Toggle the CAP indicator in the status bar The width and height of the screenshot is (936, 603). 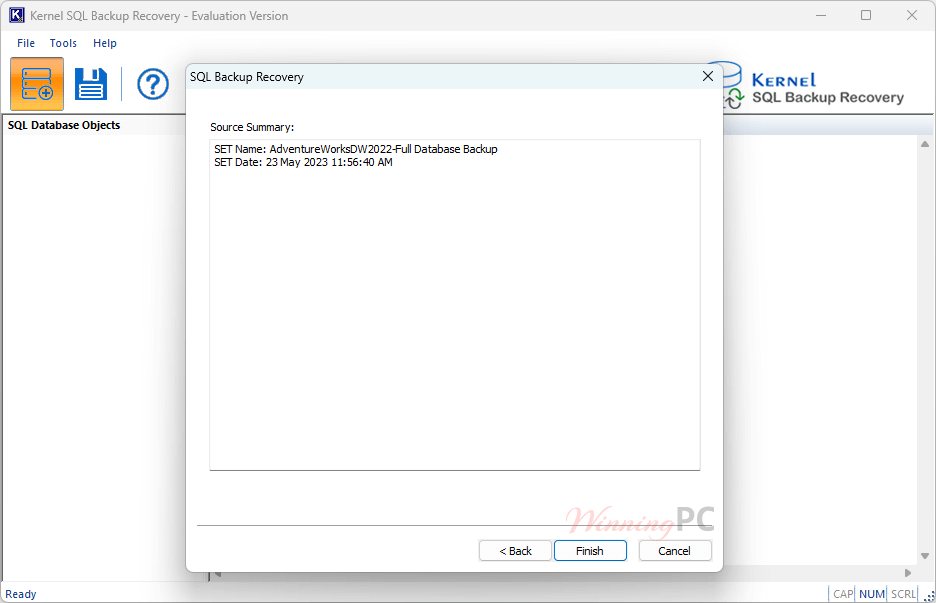click(x=842, y=594)
